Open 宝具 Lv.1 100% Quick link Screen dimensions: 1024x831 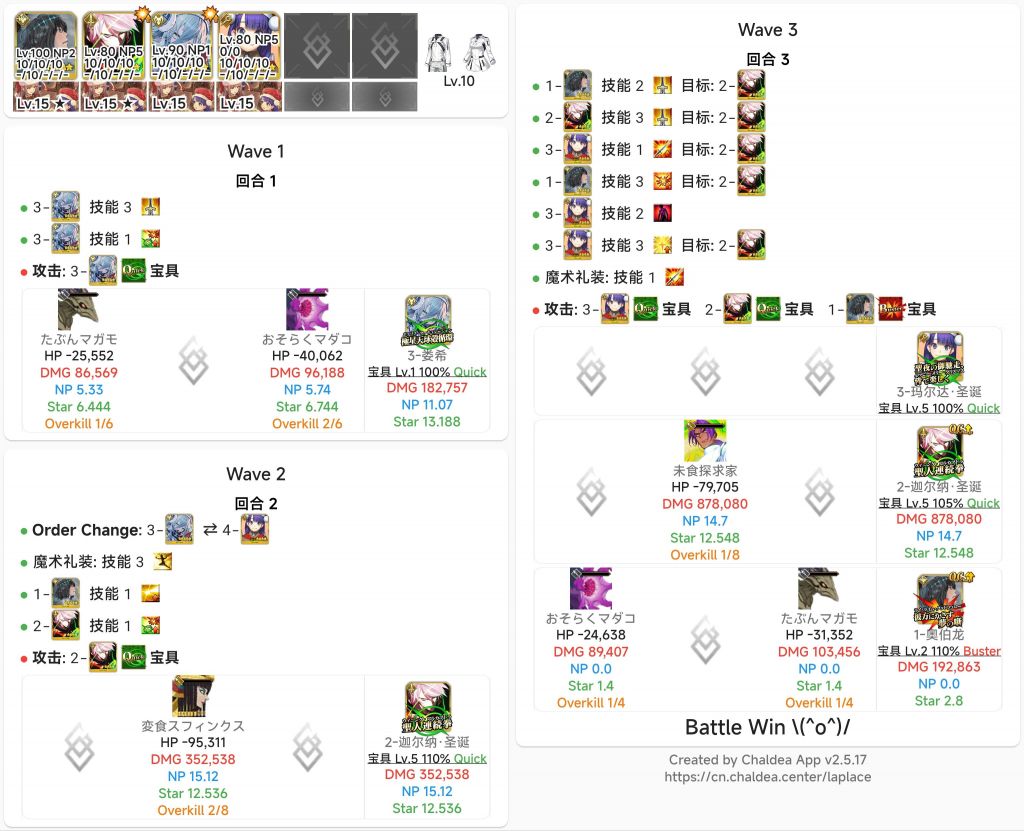point(427,372)
